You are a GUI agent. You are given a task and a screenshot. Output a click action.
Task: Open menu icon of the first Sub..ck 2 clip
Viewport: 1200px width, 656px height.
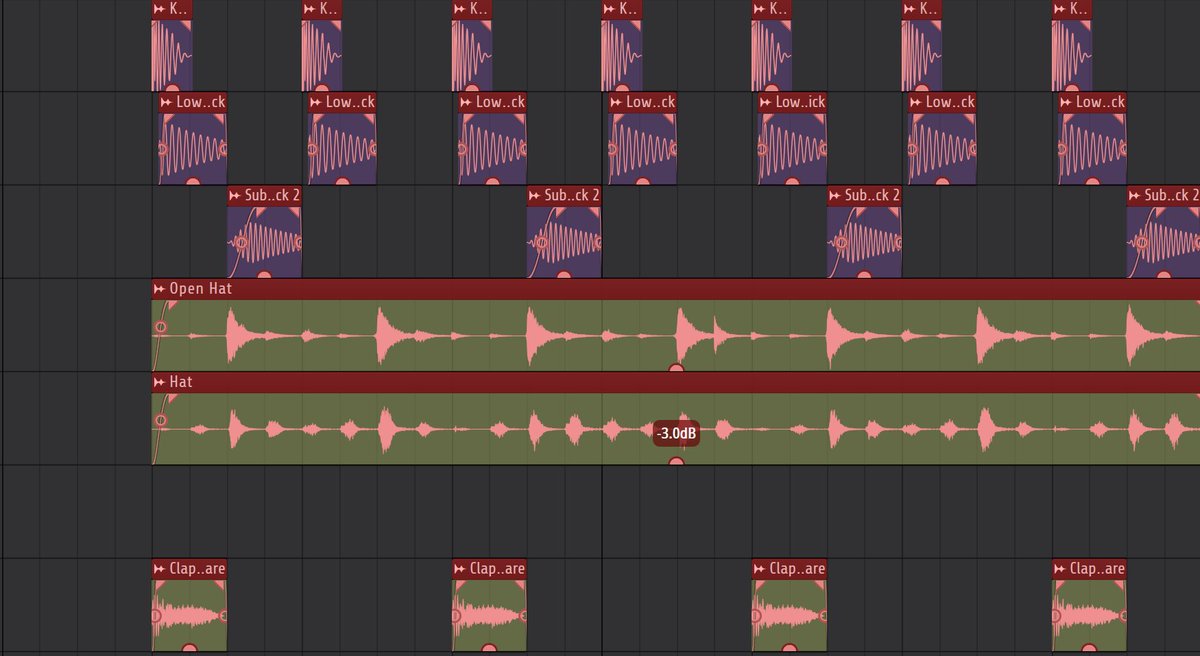(235, 195)
